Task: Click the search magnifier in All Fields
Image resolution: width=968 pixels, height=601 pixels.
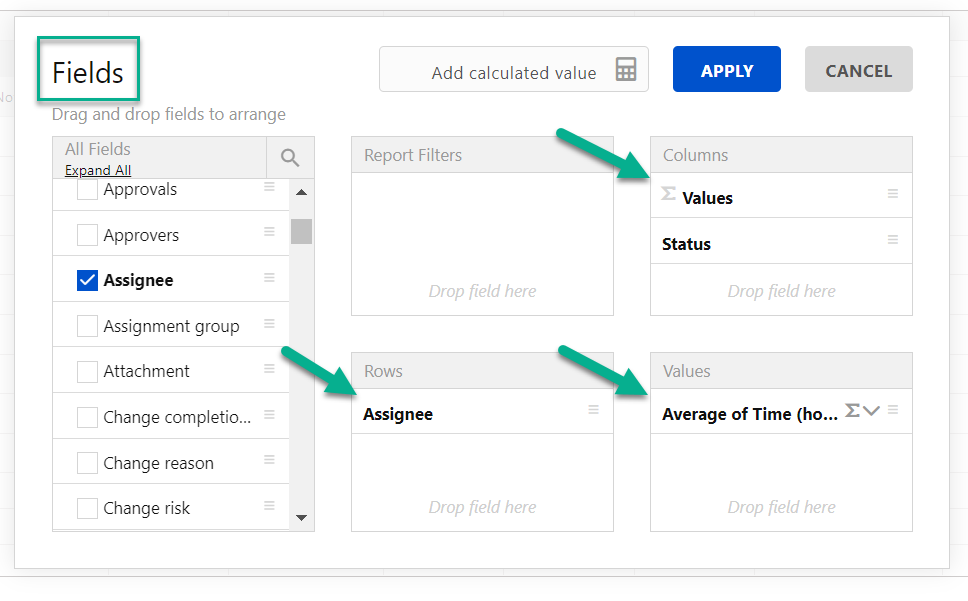Action: (x=290, y=157)
